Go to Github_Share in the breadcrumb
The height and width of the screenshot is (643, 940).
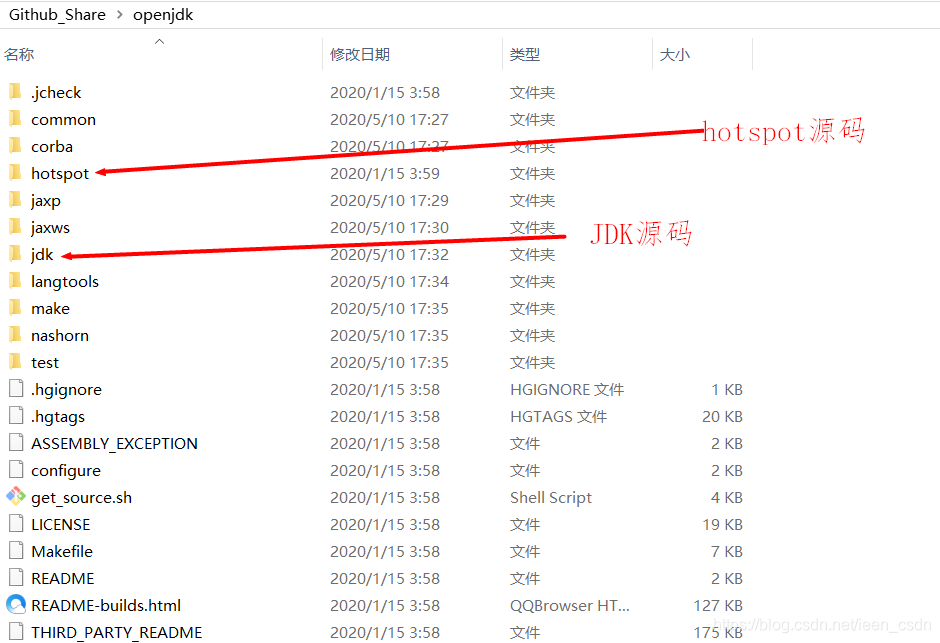(x=57, y=14)
